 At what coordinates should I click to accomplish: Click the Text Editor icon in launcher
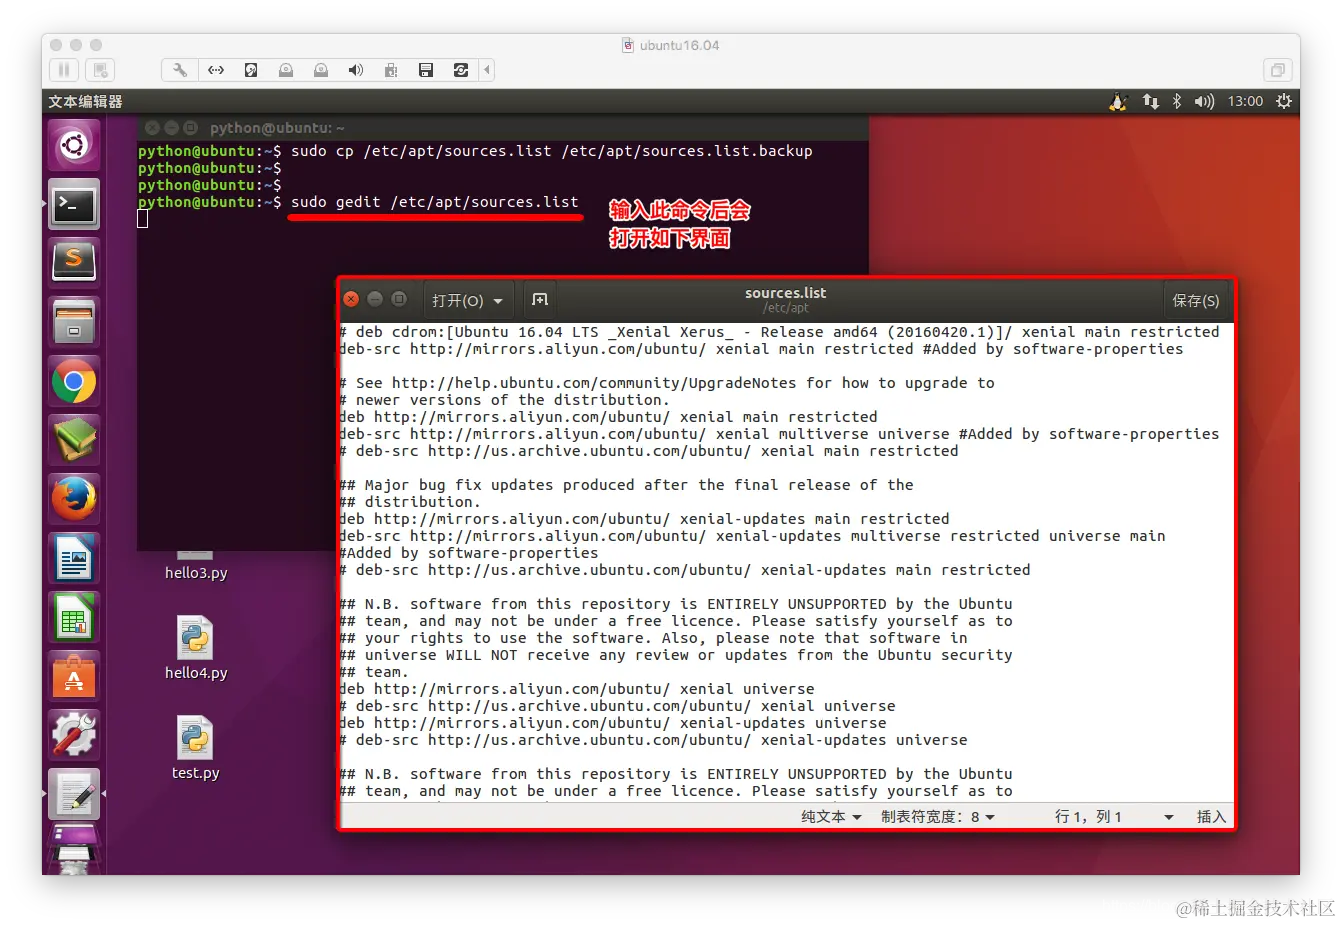click(x=74, y=794)
